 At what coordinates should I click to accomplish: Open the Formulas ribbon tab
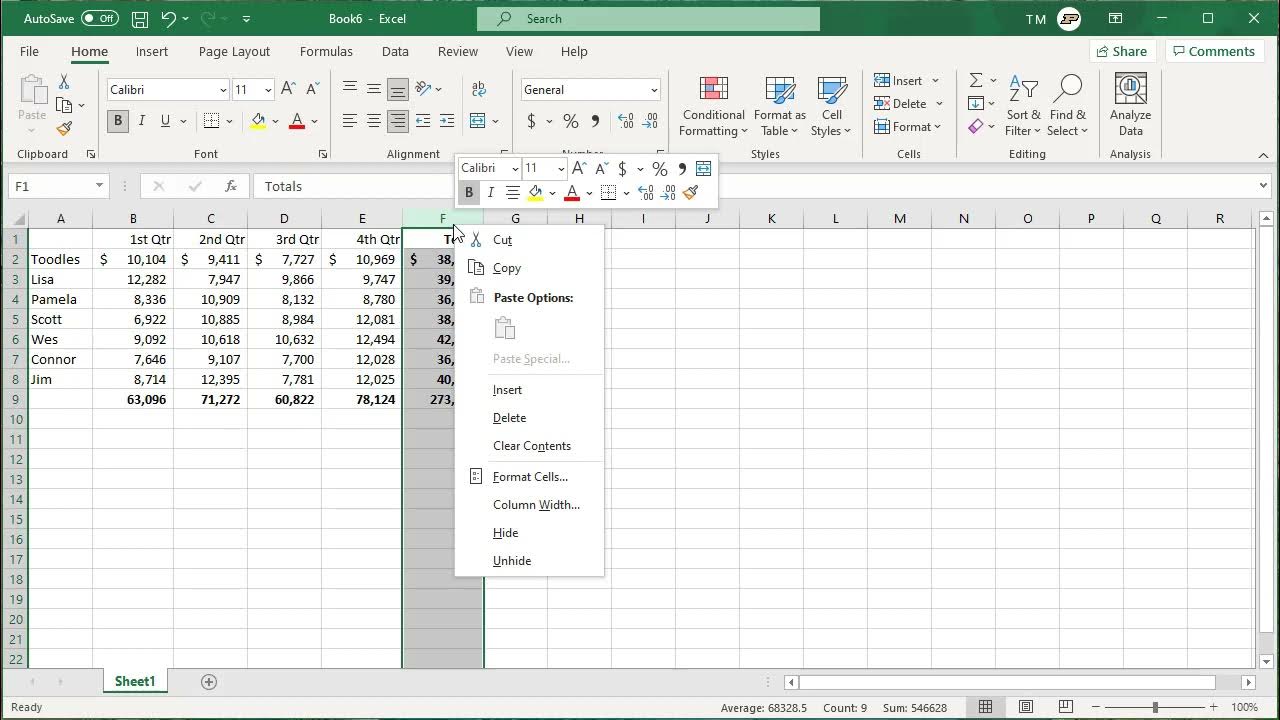point(326,51)
